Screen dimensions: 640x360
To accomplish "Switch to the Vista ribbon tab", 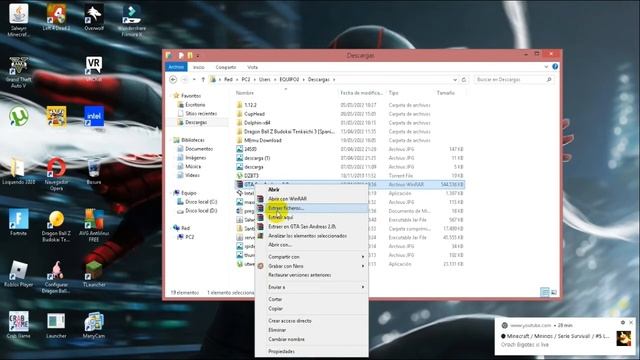I will (252, 67).
